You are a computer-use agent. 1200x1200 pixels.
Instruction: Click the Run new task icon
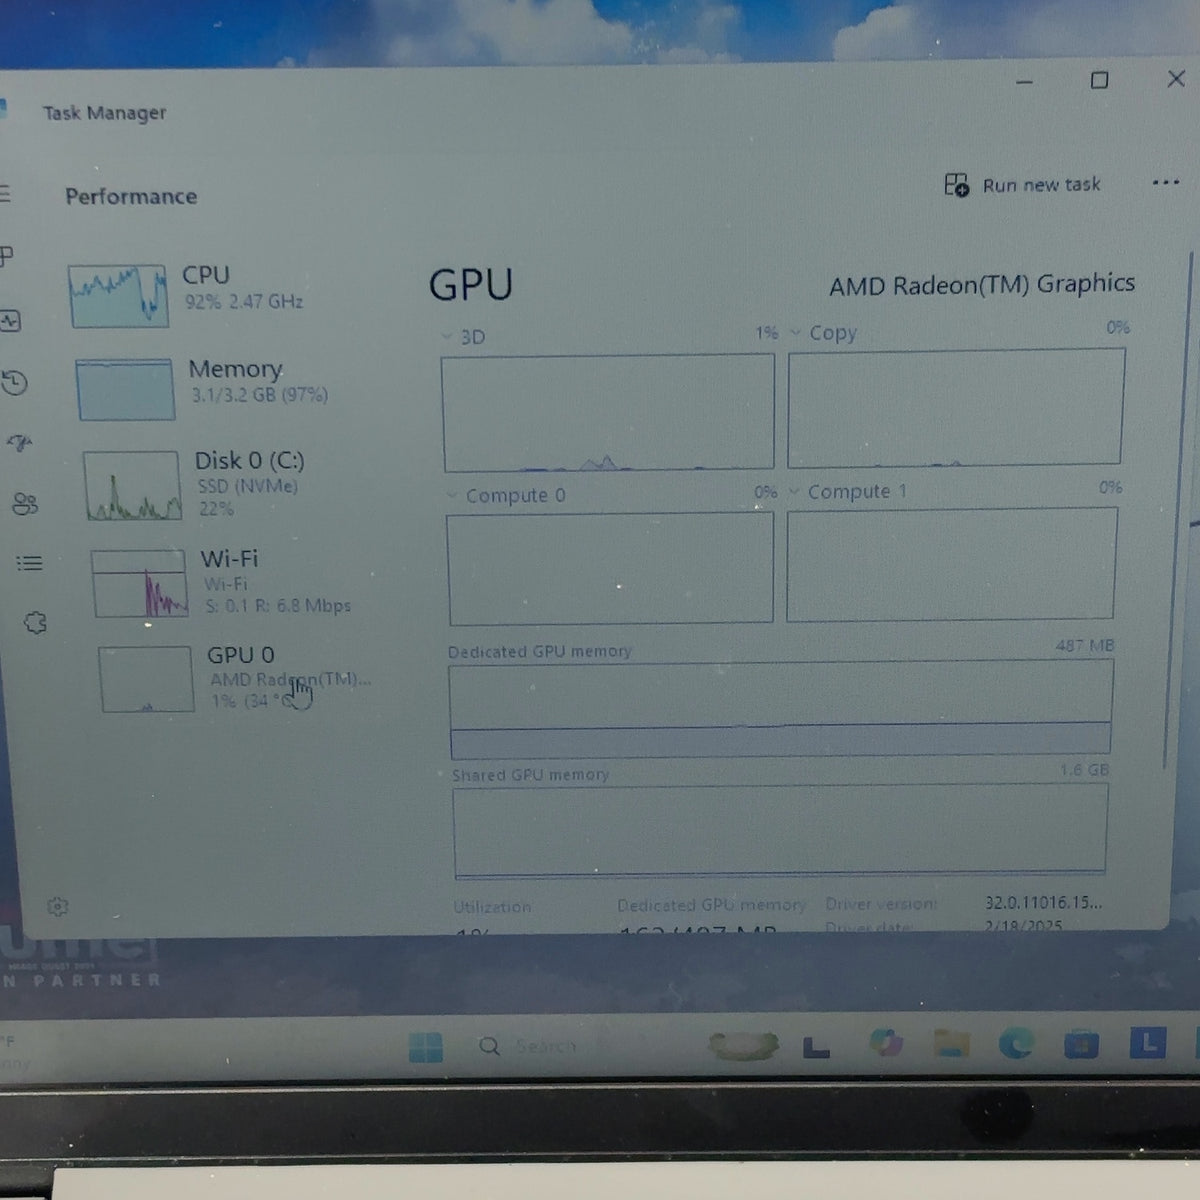click(x=956, y=185)
